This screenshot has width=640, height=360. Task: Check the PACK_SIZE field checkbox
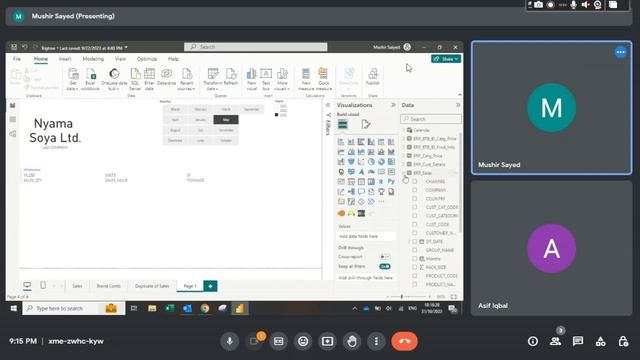pyautogui.click(x=414, y=267)
